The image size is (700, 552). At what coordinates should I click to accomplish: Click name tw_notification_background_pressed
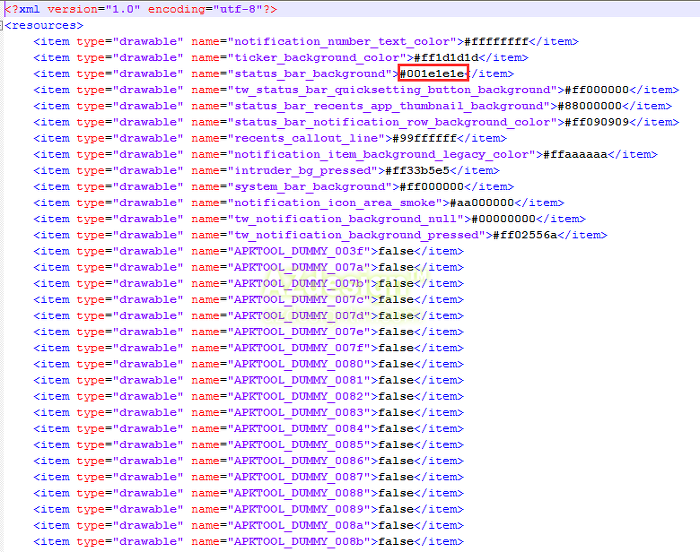(357, 234)
